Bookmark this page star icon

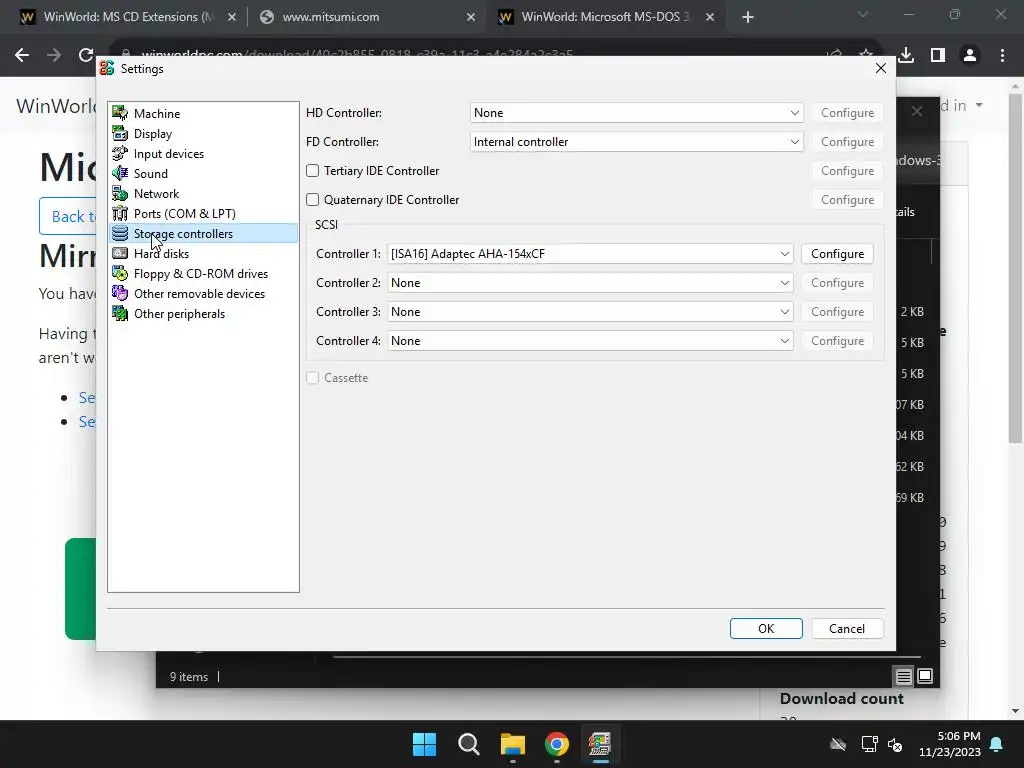[866, 55]
